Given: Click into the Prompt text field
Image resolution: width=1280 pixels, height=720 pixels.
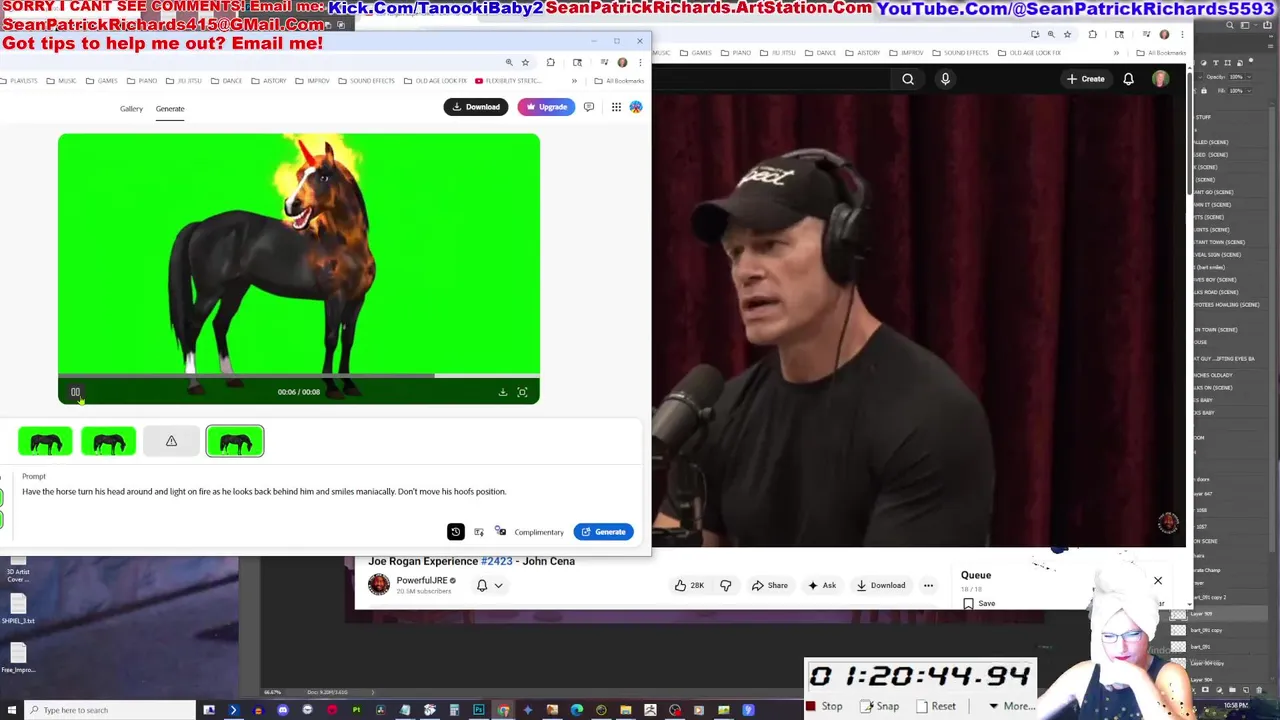Looking at the screenshot, I should point(264,491).
